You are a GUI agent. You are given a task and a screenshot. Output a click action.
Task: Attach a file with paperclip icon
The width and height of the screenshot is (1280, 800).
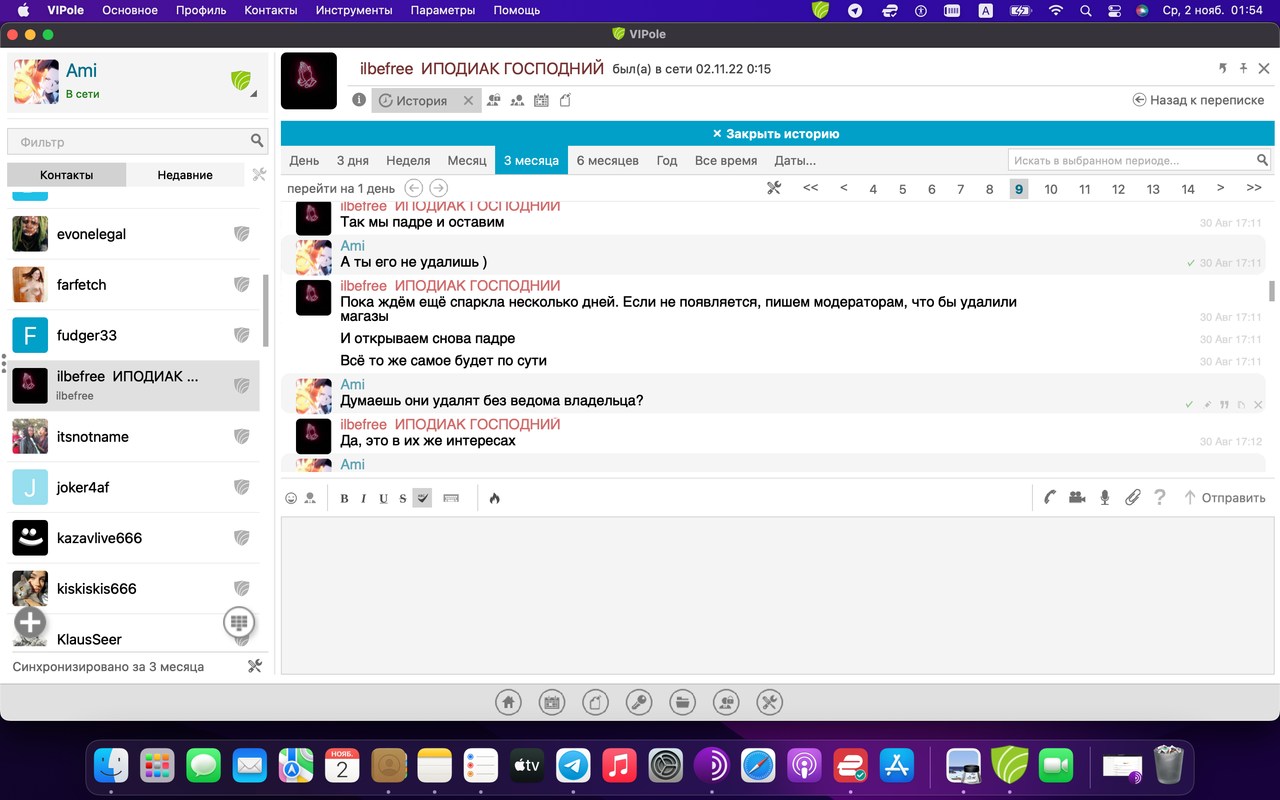pos(1132,497)
